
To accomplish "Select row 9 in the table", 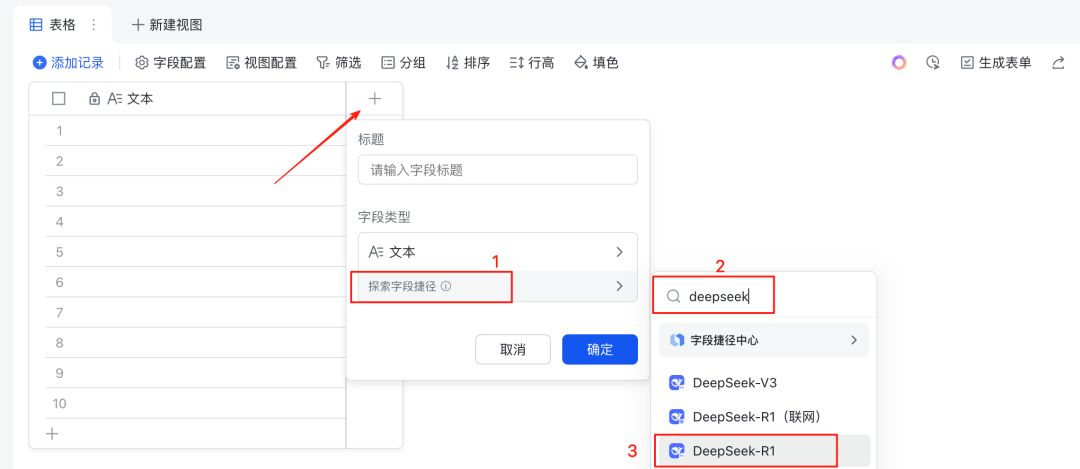I will tap(59, 373).
